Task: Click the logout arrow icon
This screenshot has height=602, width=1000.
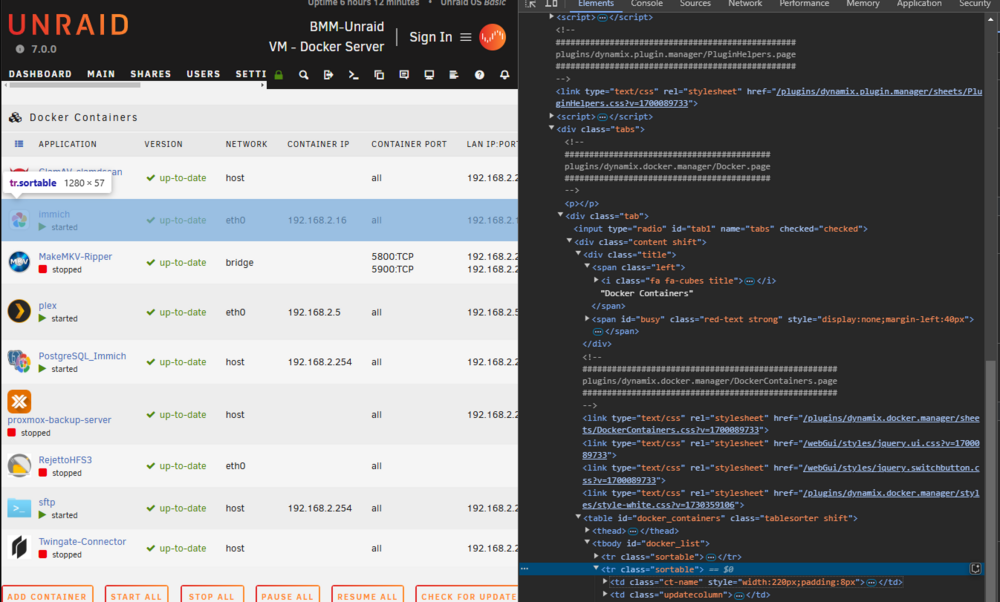Action: [x=328, y=75]
